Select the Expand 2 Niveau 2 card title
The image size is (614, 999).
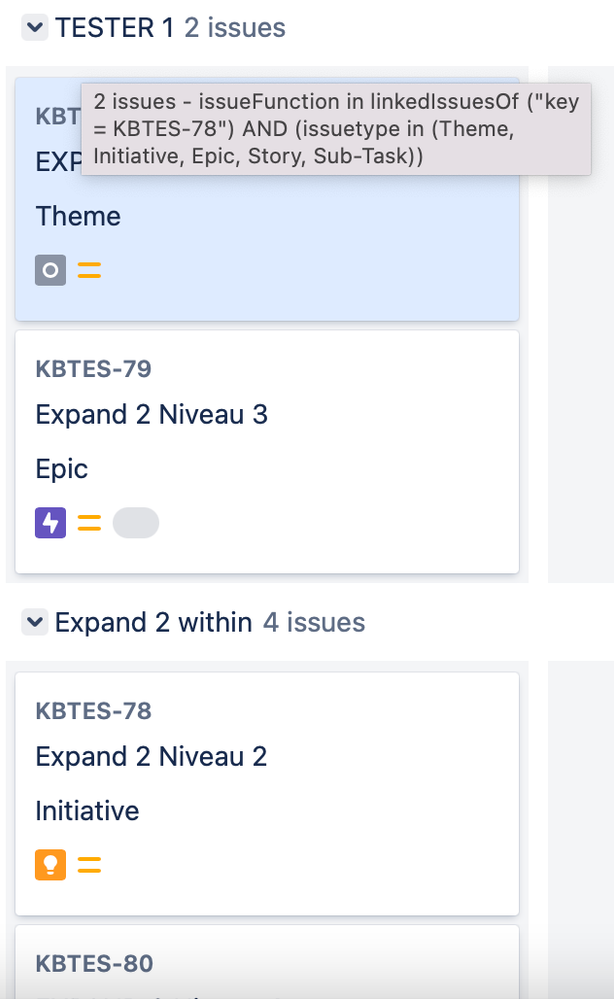152,757
